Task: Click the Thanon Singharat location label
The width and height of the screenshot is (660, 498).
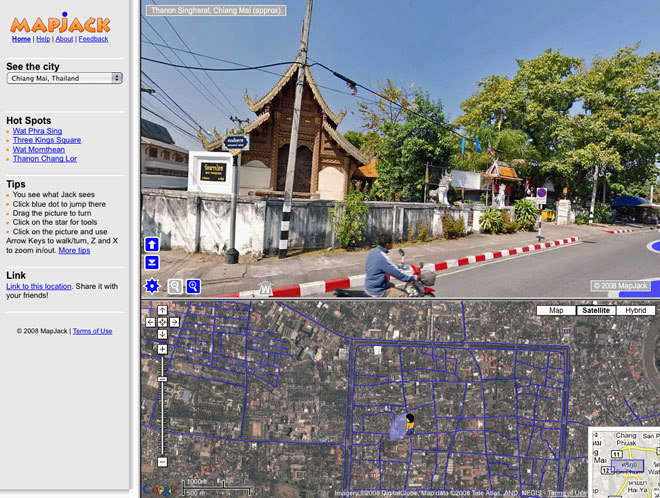Action: pyautogui.click(x=216, y=11)
